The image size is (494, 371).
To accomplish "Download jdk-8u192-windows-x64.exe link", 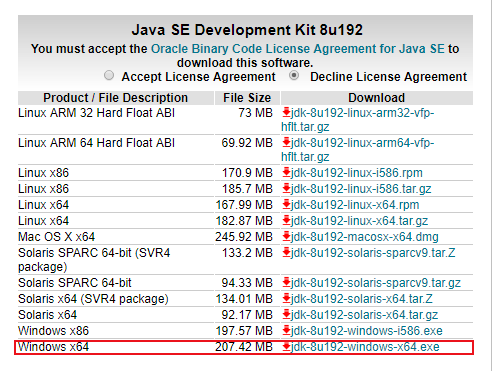I will click(x=365, y=347).
